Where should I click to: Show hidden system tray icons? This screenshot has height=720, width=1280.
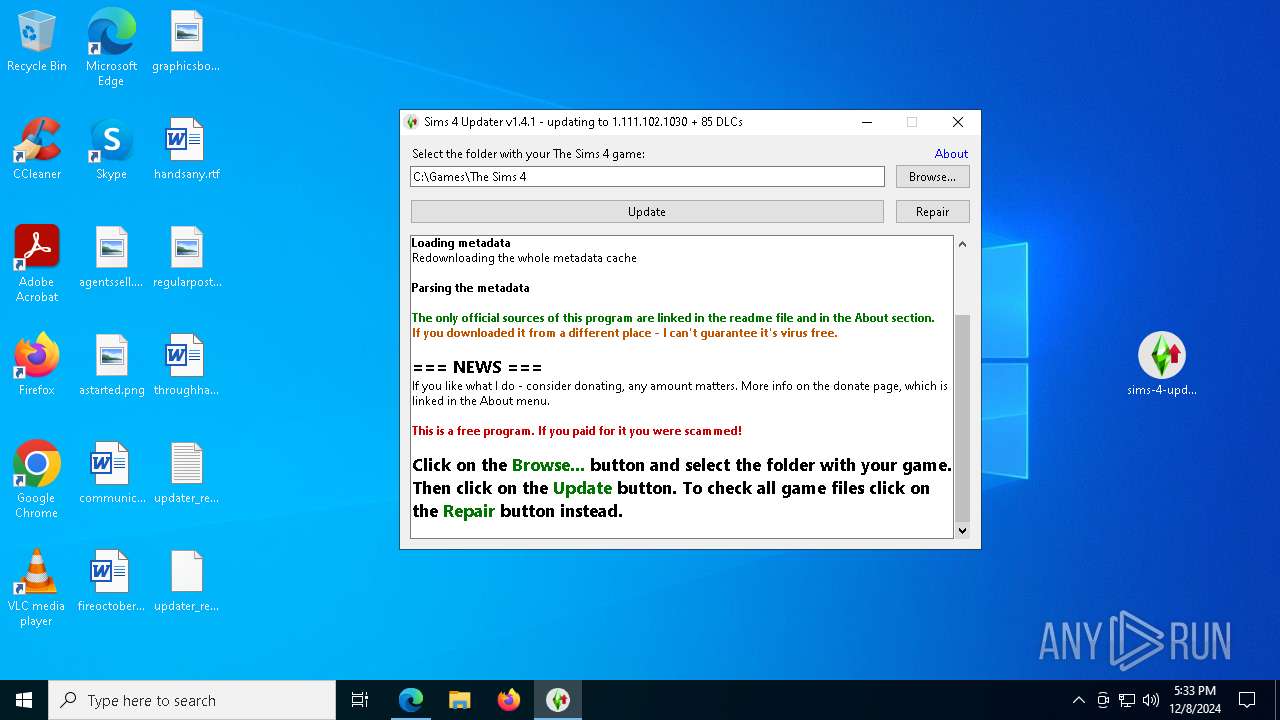(x=1078, y=700)
